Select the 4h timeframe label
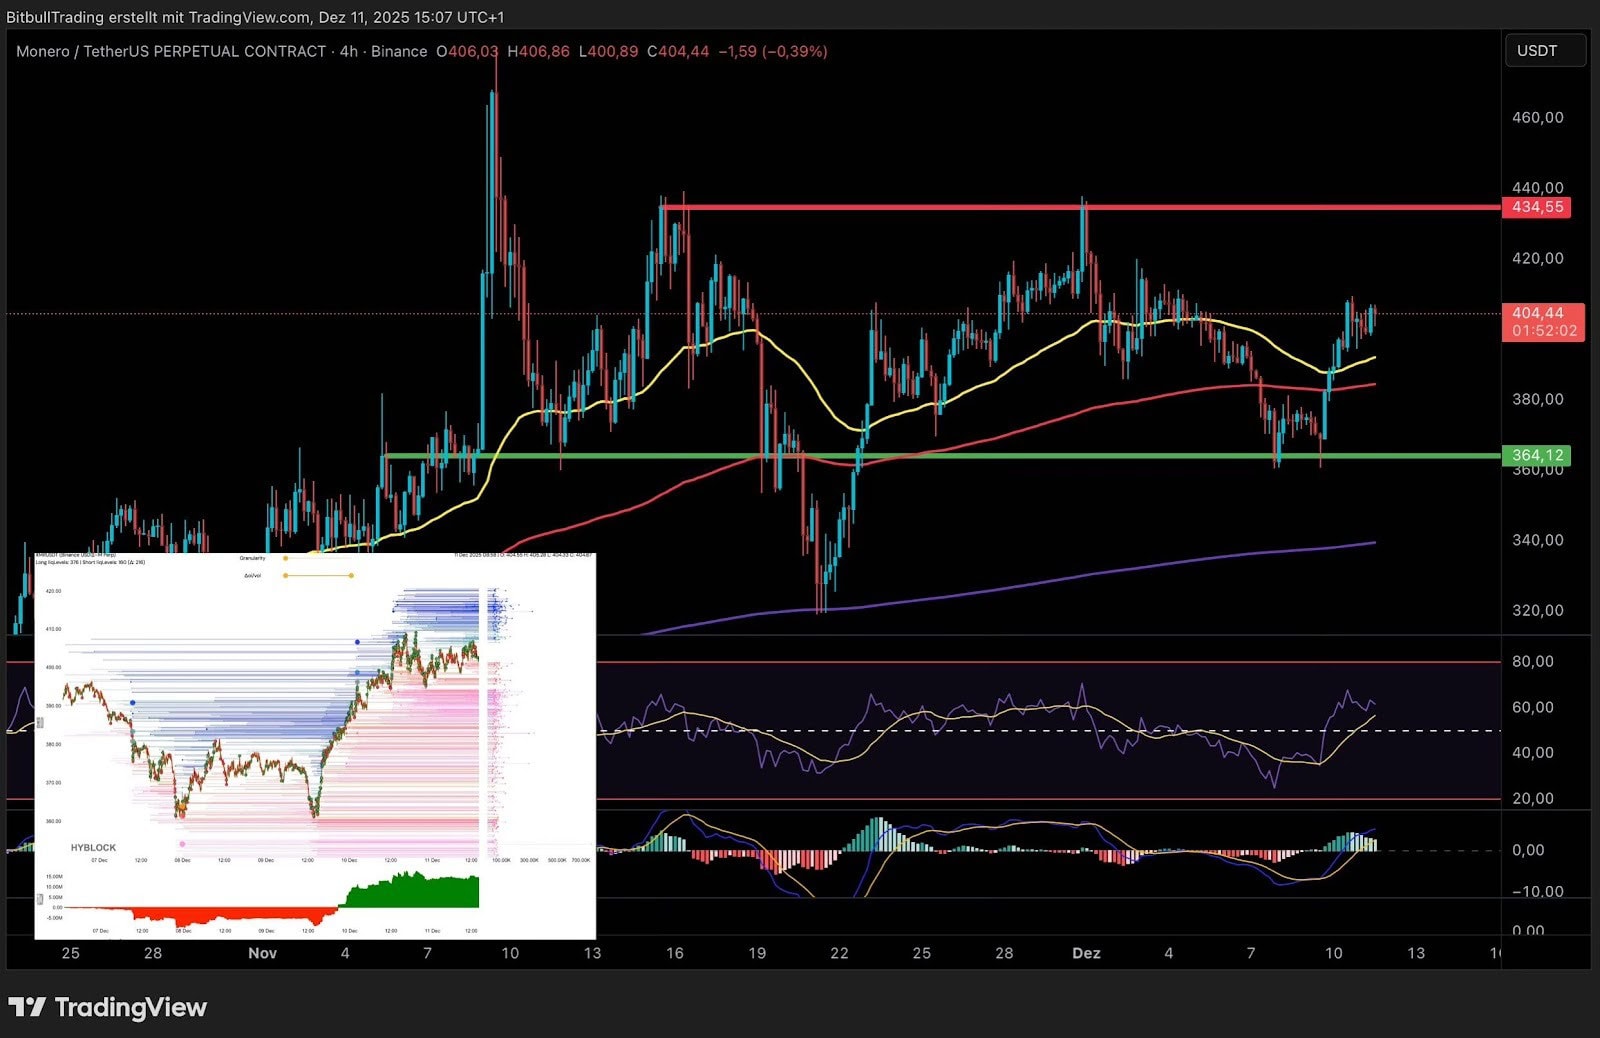The height and width of the screenshot is (1038, 1600). (348, 51)
